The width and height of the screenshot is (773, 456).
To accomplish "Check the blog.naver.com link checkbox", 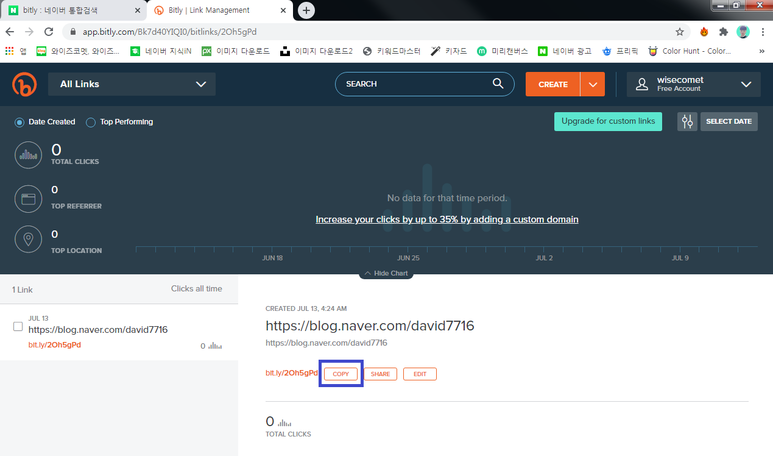I will pos(18,326).
